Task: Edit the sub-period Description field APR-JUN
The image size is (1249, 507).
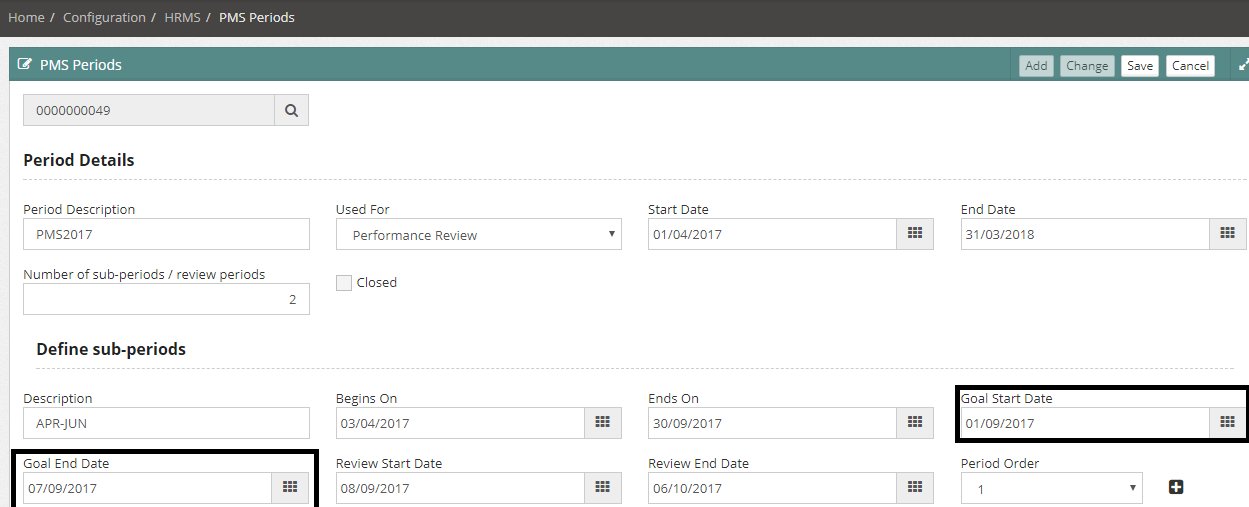Action: pyautogui.click(x=166, y=423)
